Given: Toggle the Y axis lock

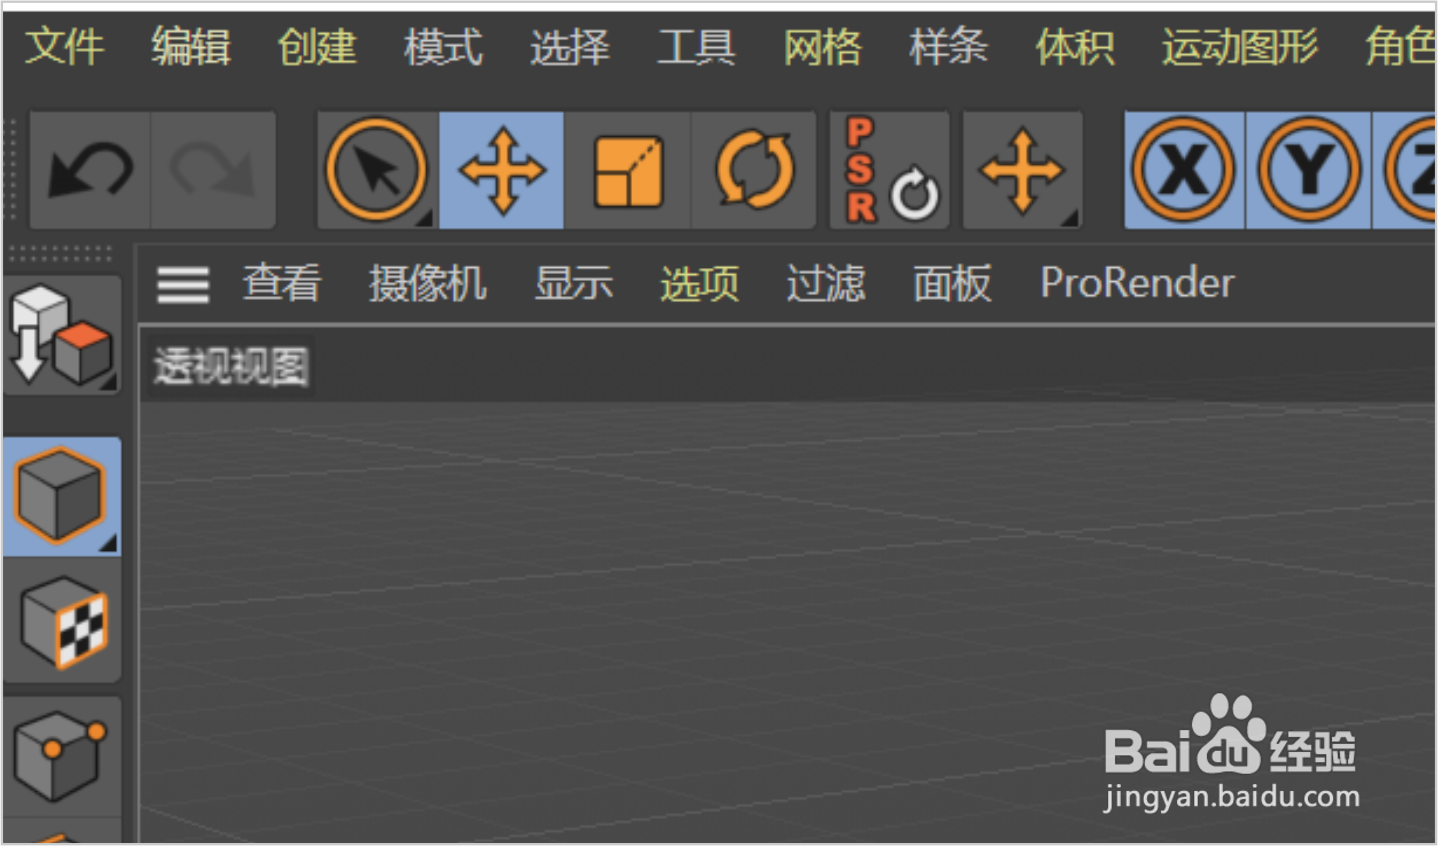Looking at the screenshot, I should pyautogui.click(x=1308, y=170).
